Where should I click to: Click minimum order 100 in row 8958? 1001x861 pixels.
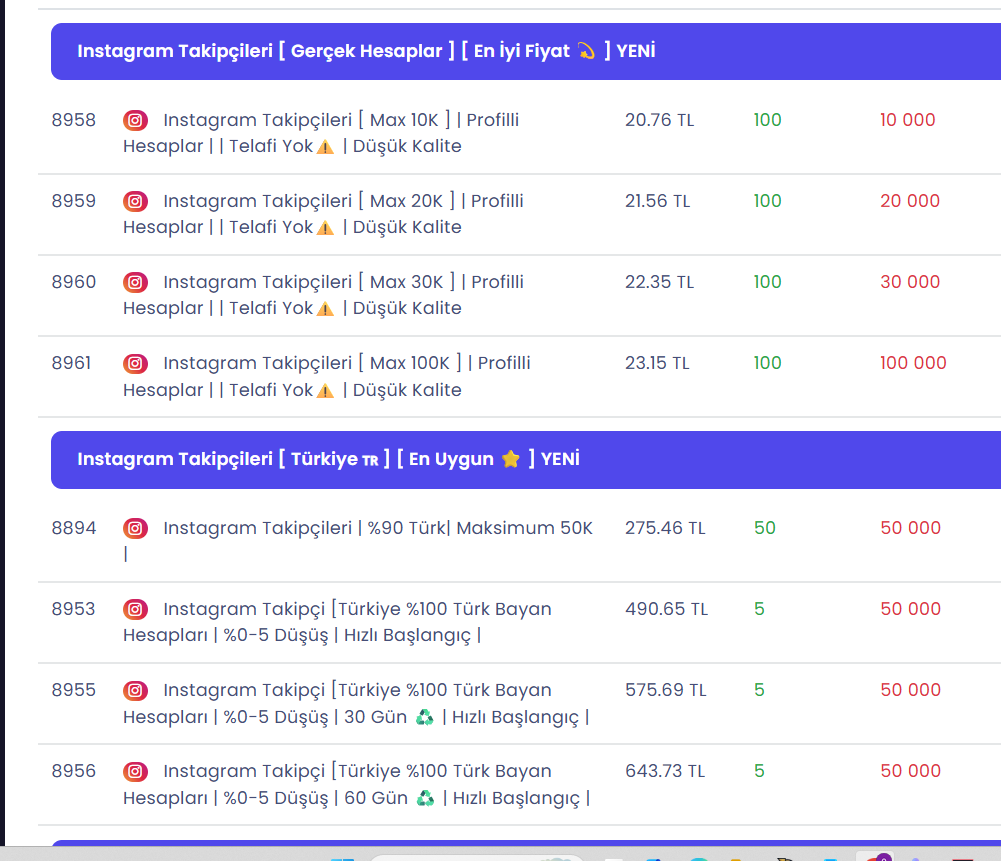[767, 120]
